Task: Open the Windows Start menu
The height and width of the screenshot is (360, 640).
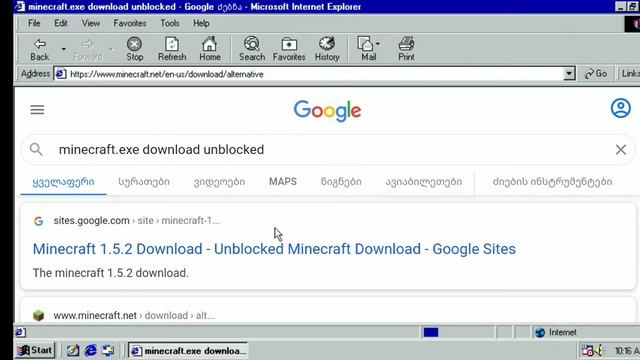Action: [x=35, y=350]
